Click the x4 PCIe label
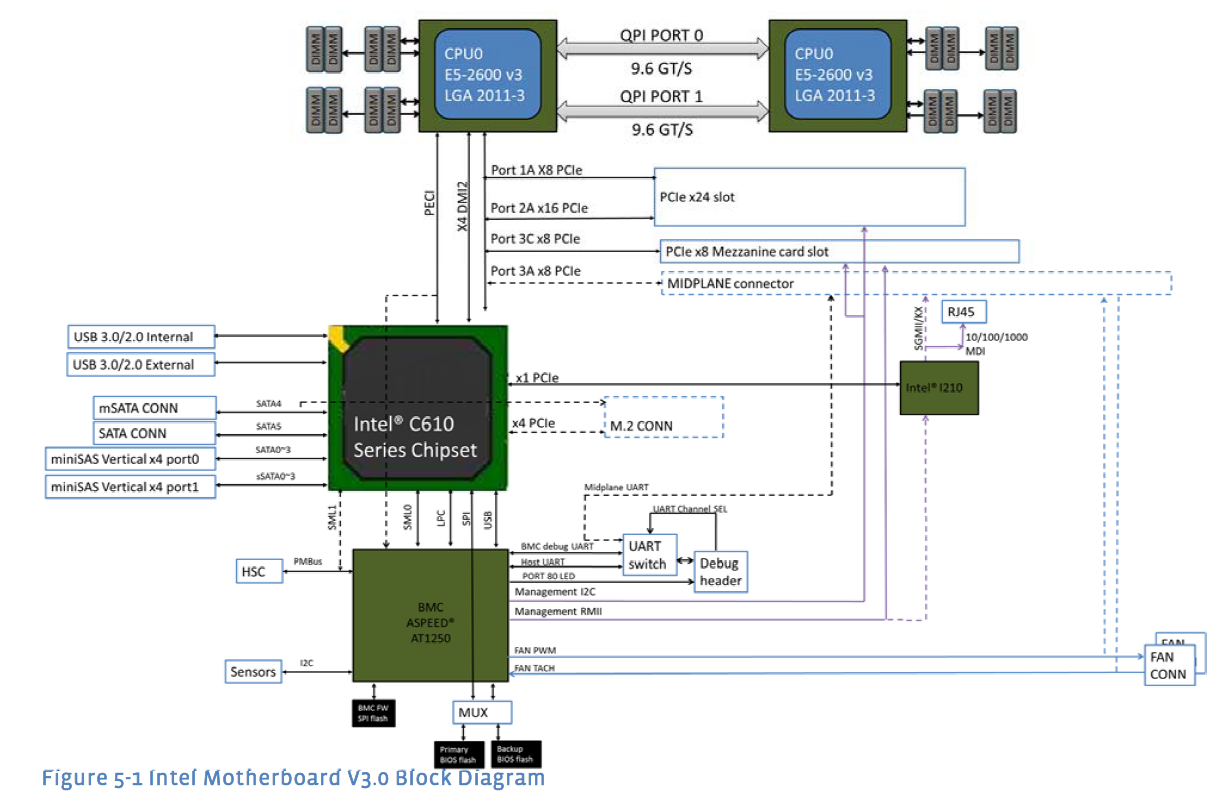 [534, 424]
